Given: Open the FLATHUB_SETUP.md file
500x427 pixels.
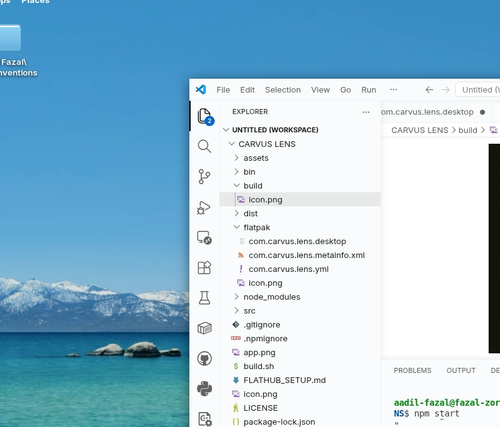Looking at the screenshot, I should tap(300, 380).
